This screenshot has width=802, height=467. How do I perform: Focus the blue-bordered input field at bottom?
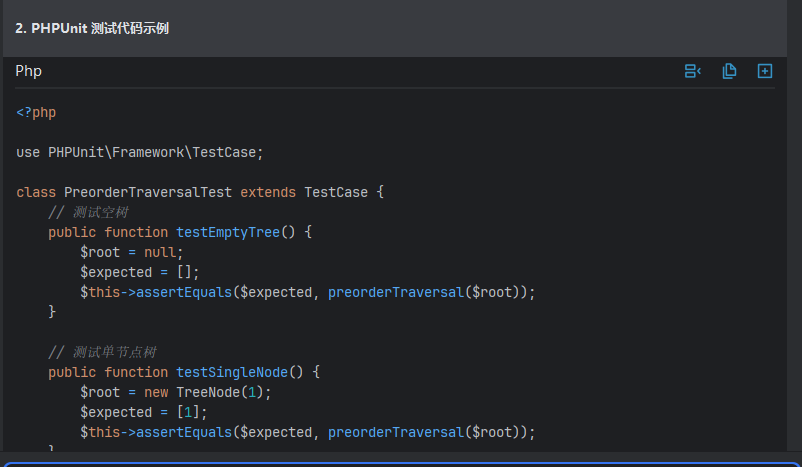(x=400, y=463)
